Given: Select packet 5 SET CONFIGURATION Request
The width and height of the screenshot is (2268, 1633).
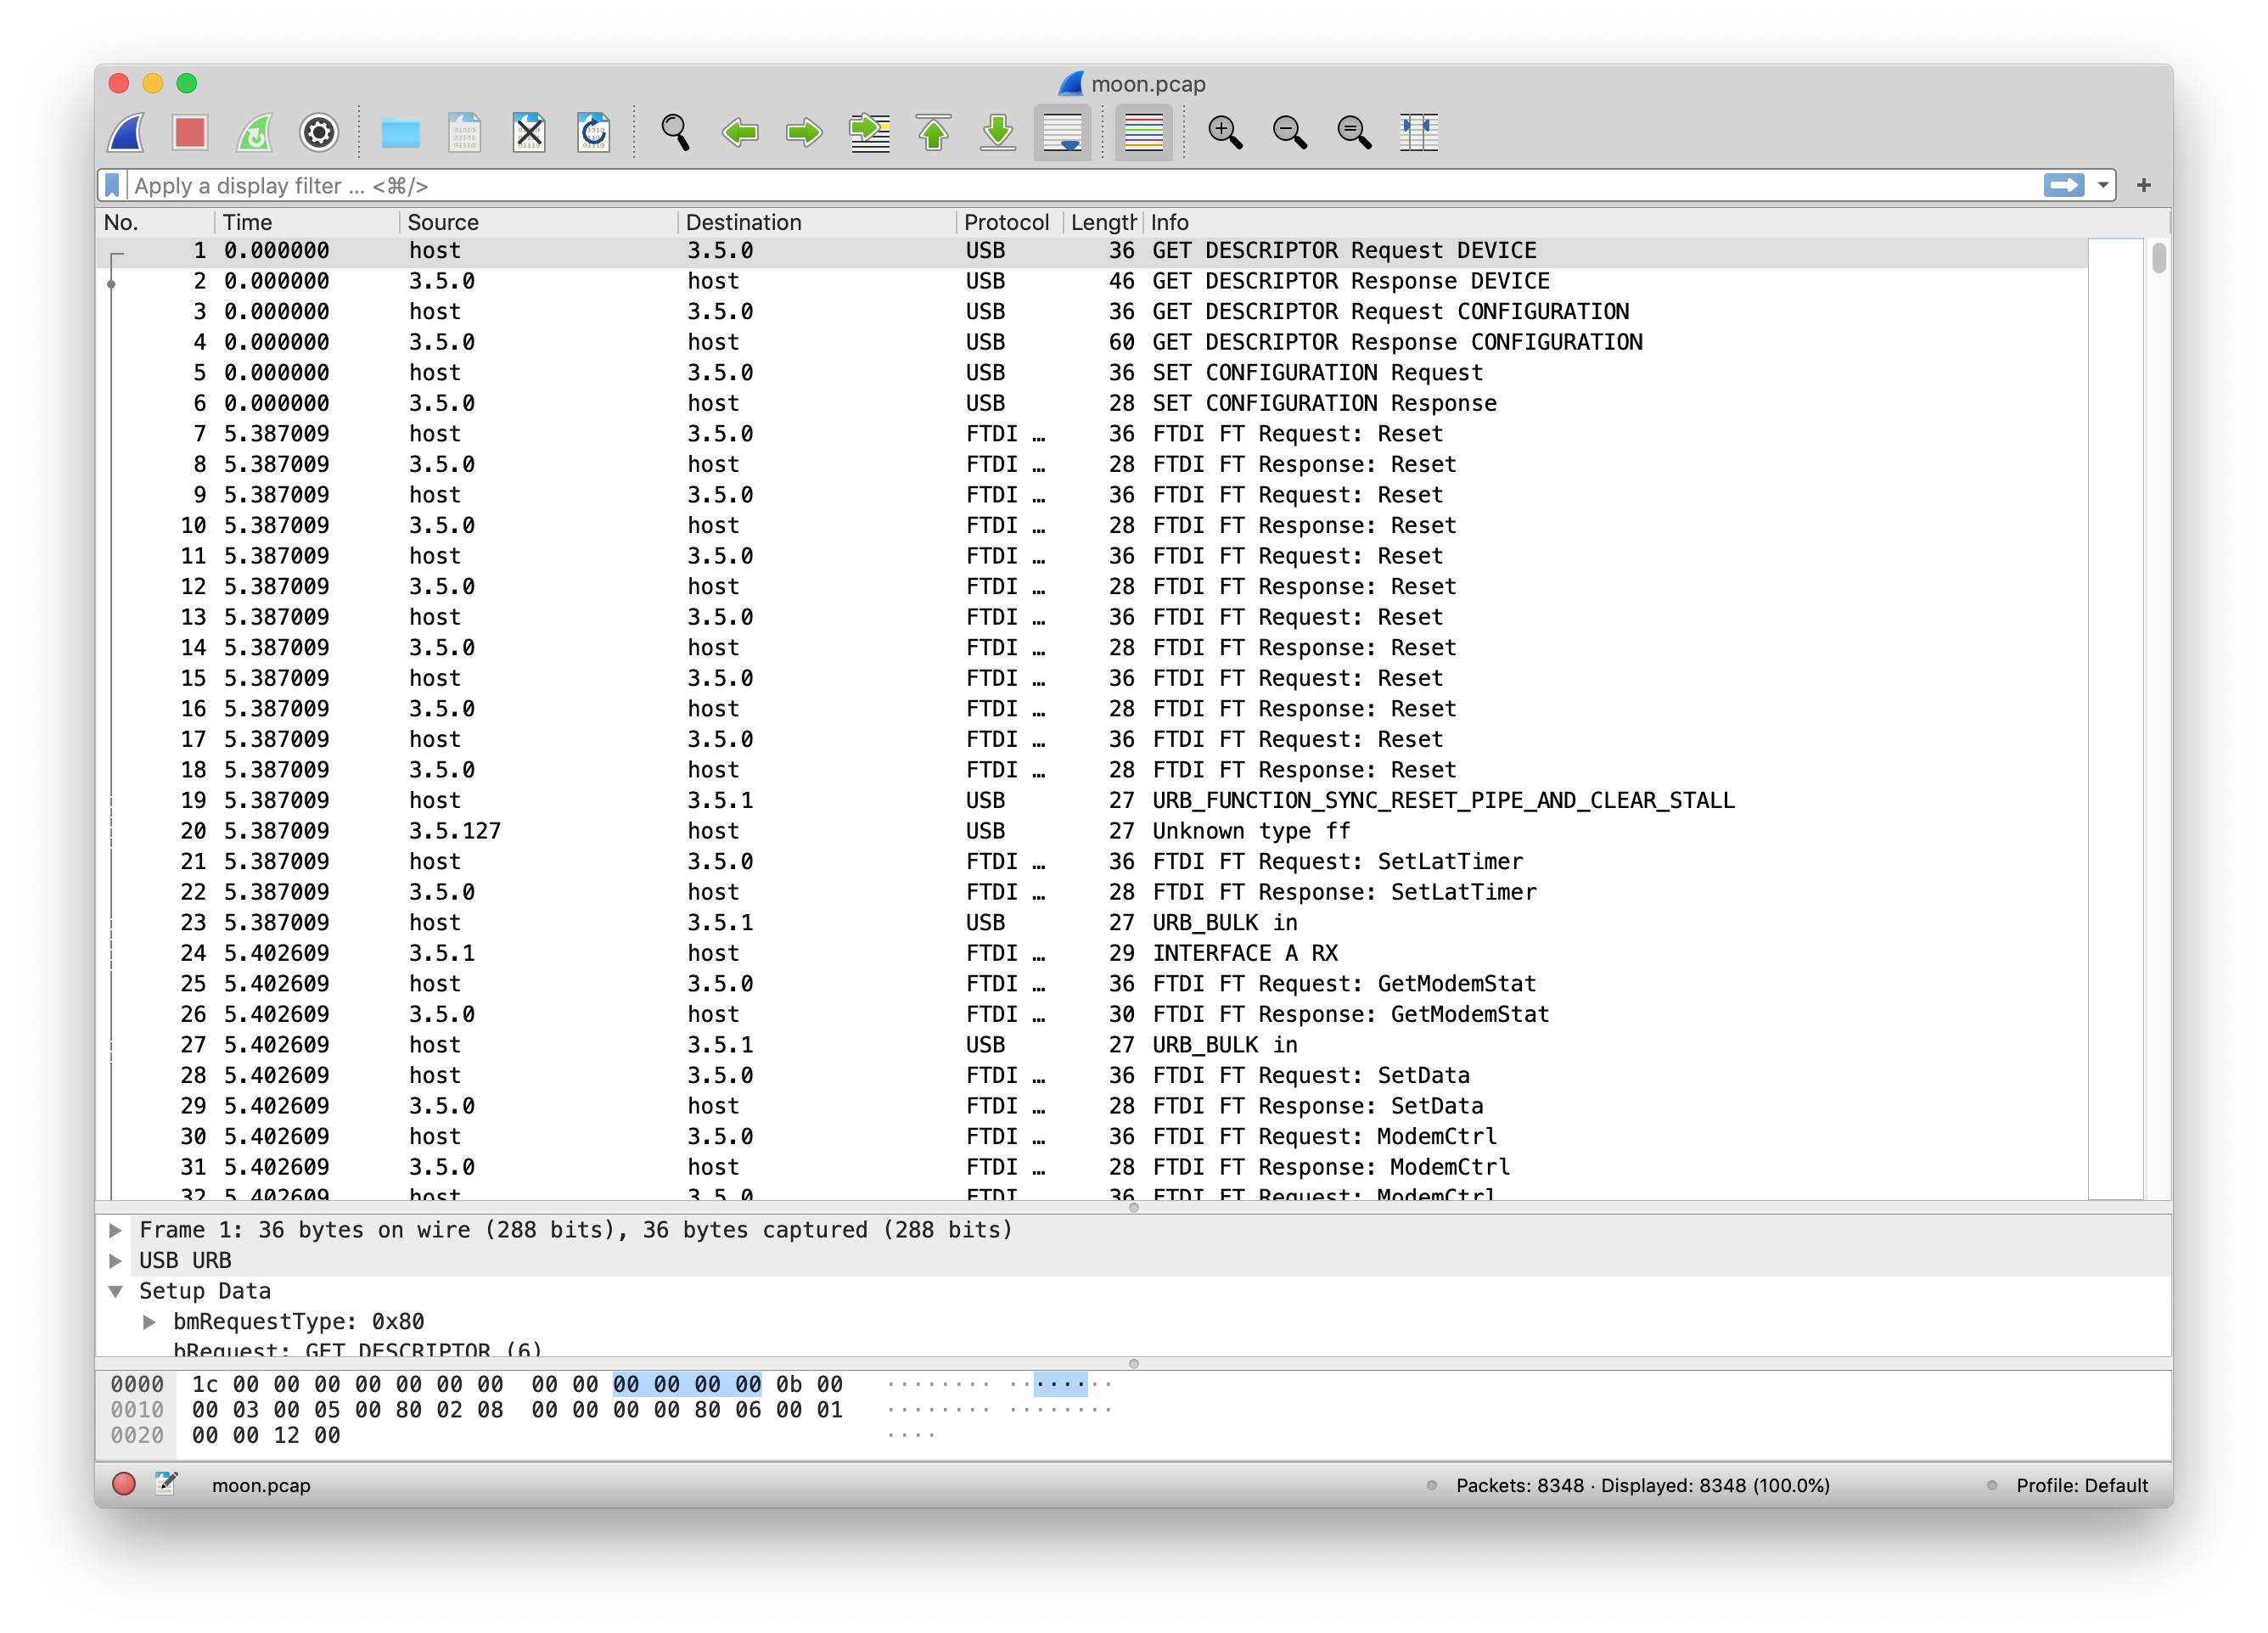Looking at the screenshot, I should coord(1092,373).
